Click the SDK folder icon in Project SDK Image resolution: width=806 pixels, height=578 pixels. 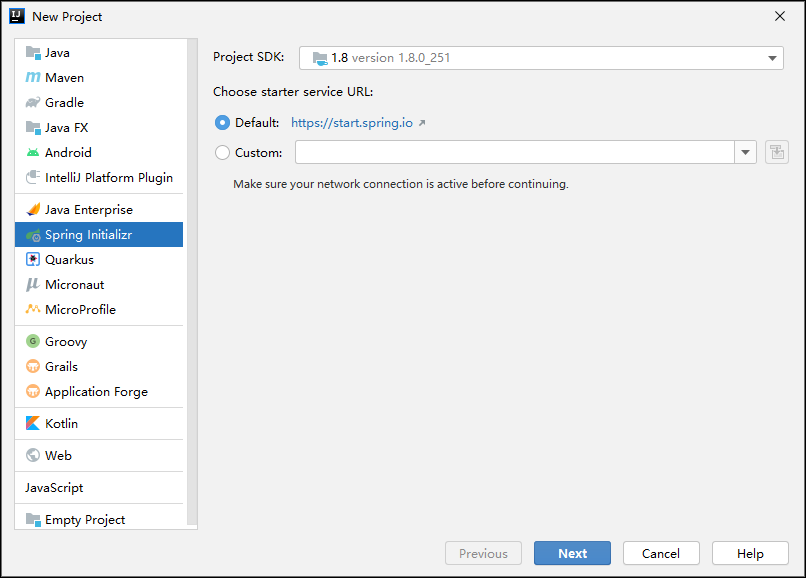tap(320, 59)
